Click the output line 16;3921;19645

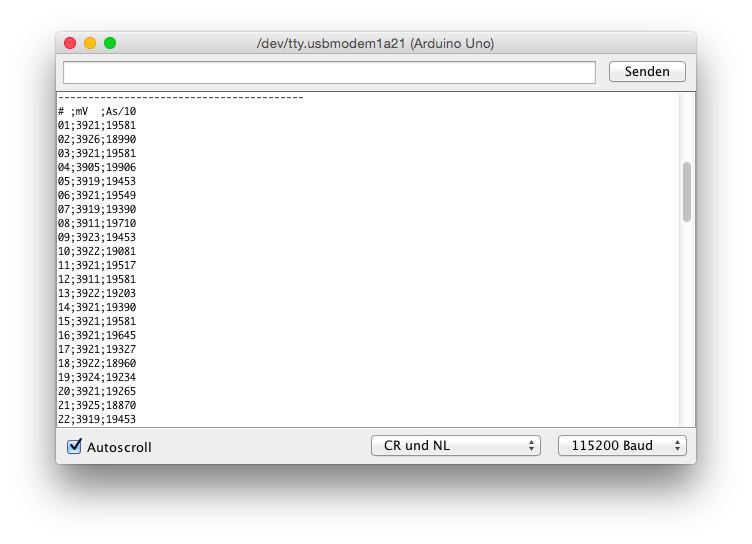coord(97,335)
